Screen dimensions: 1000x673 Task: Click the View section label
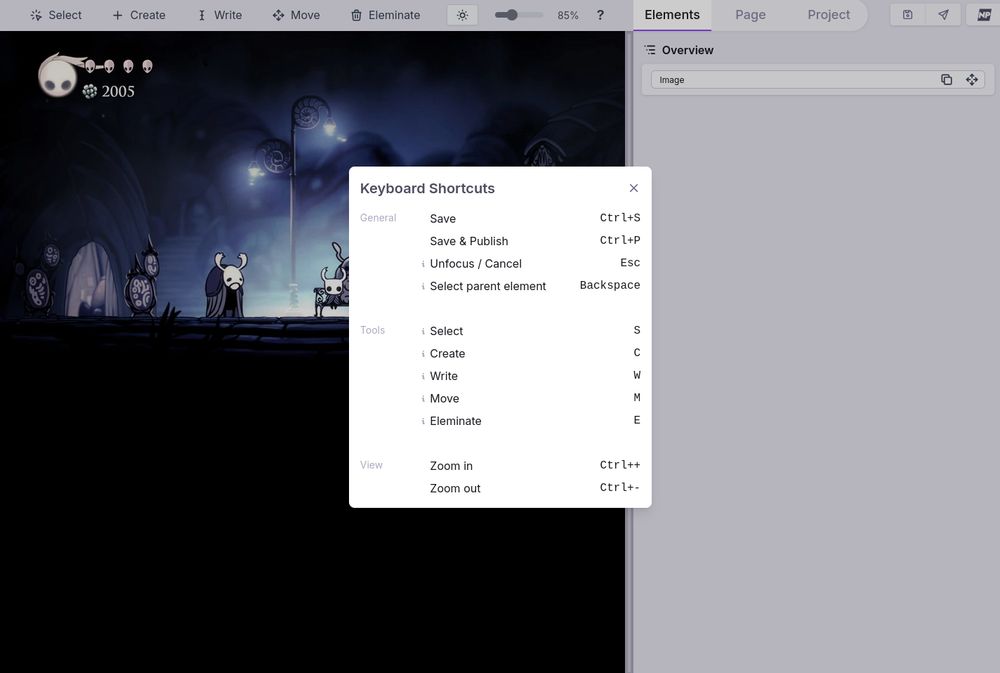(x=371, y=465)
